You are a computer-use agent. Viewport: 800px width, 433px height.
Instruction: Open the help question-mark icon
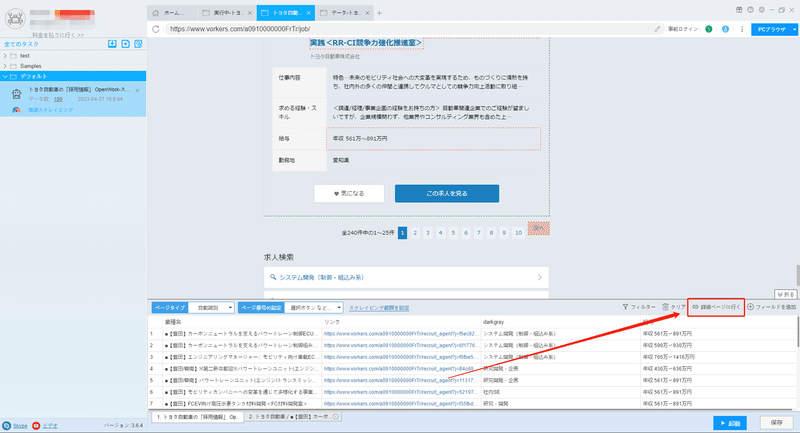750,10
